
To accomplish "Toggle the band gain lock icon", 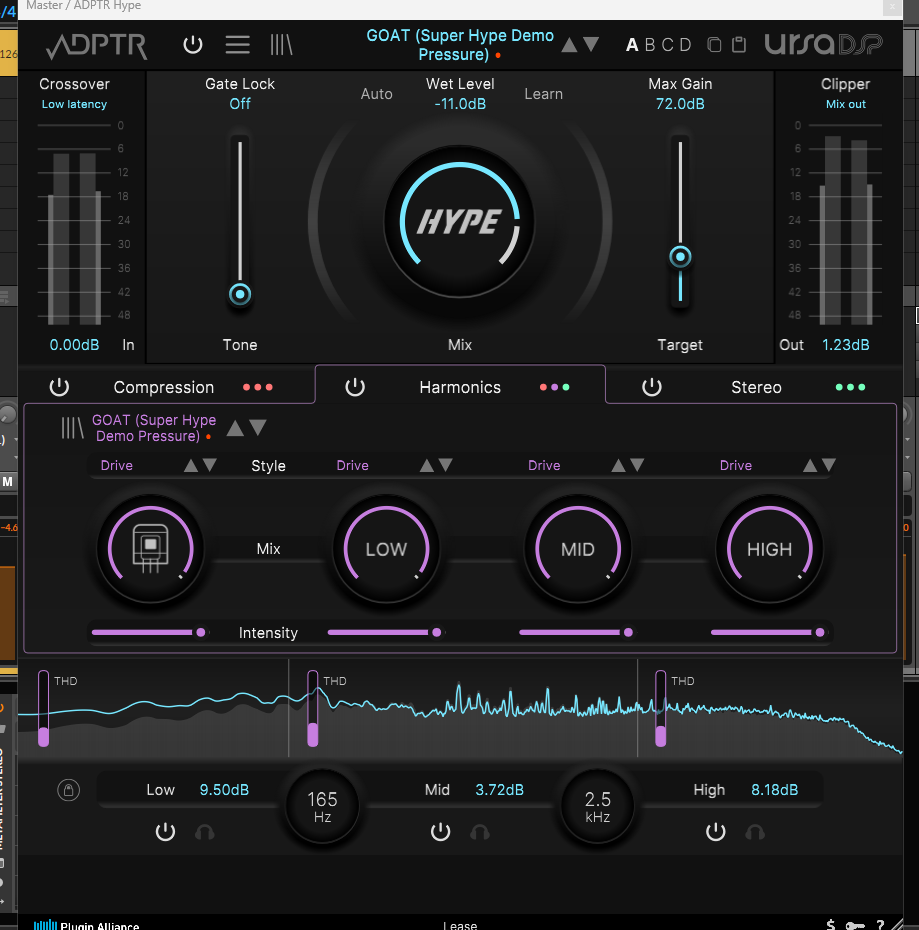I will [68, 790].
